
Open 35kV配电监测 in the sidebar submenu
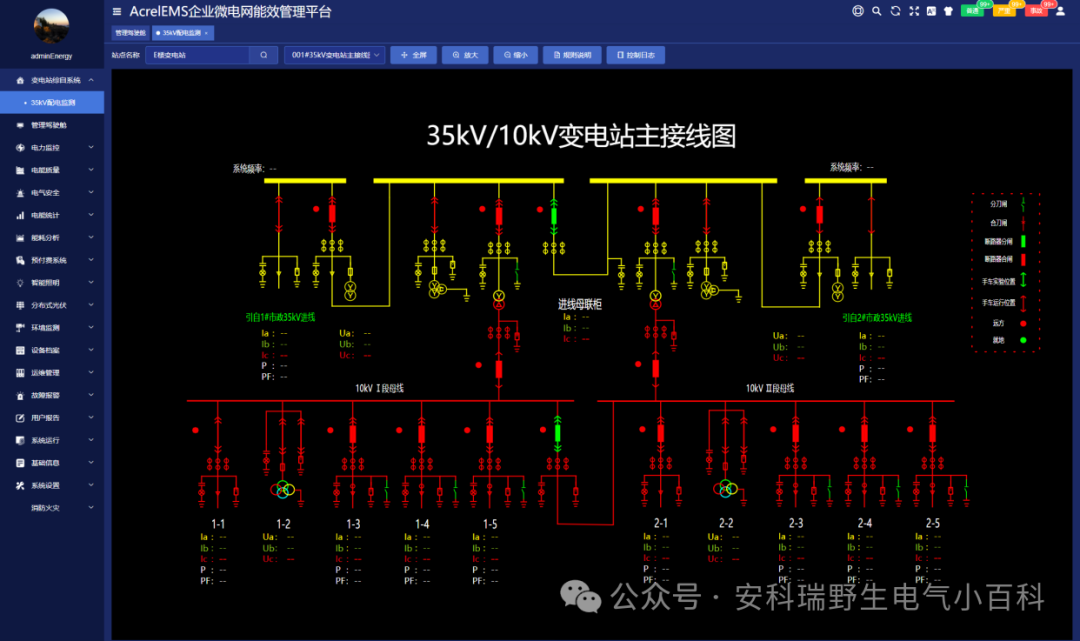[52, 103]
